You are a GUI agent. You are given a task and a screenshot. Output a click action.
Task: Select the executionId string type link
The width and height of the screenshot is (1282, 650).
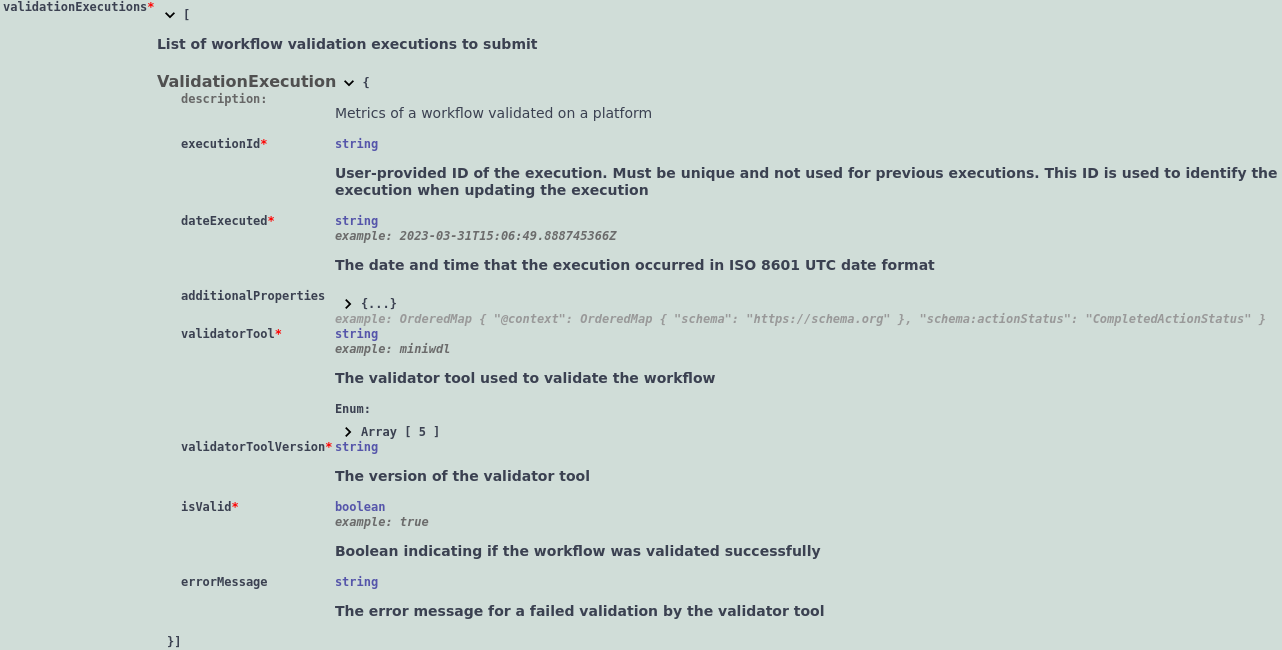(x=355, y=143)
